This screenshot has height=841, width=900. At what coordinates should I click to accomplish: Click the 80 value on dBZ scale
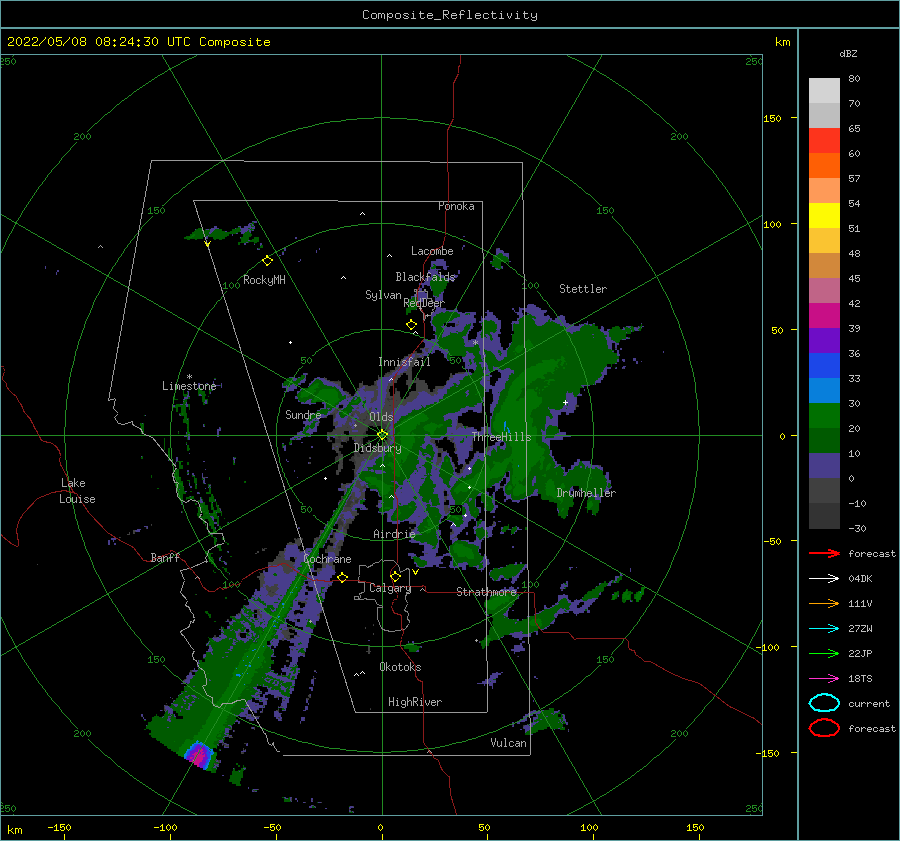pos(854,79)
